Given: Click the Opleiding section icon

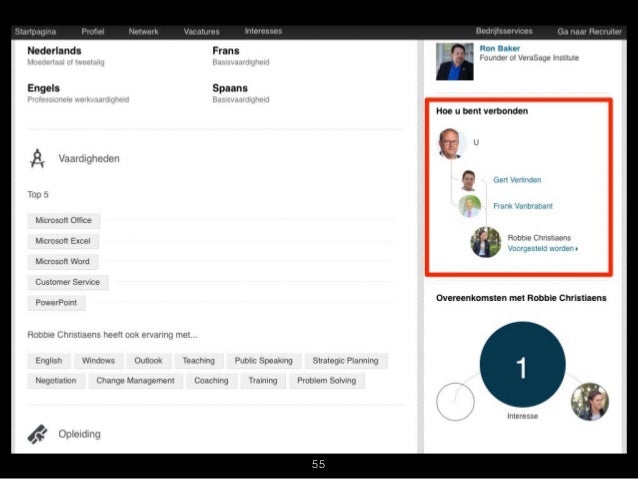Looking at the screenshot, I should 37,434.
